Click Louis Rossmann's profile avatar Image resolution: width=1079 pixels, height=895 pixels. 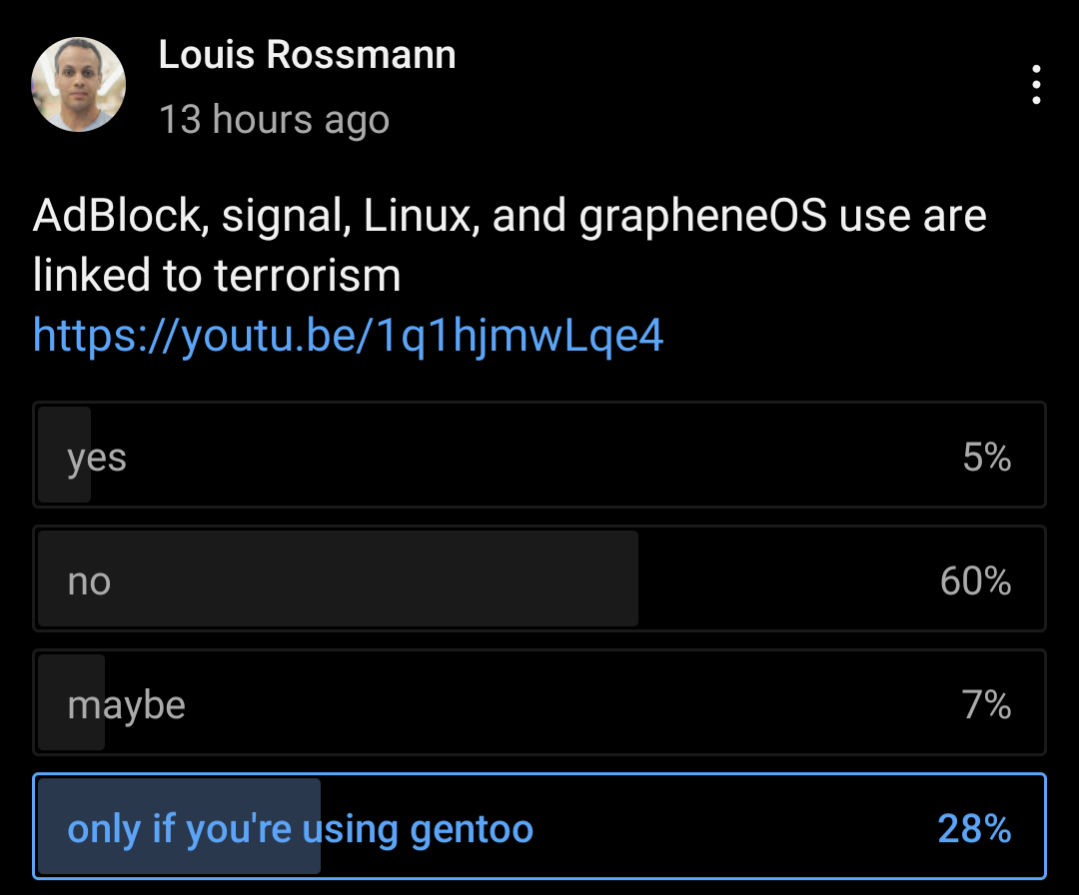78,85
